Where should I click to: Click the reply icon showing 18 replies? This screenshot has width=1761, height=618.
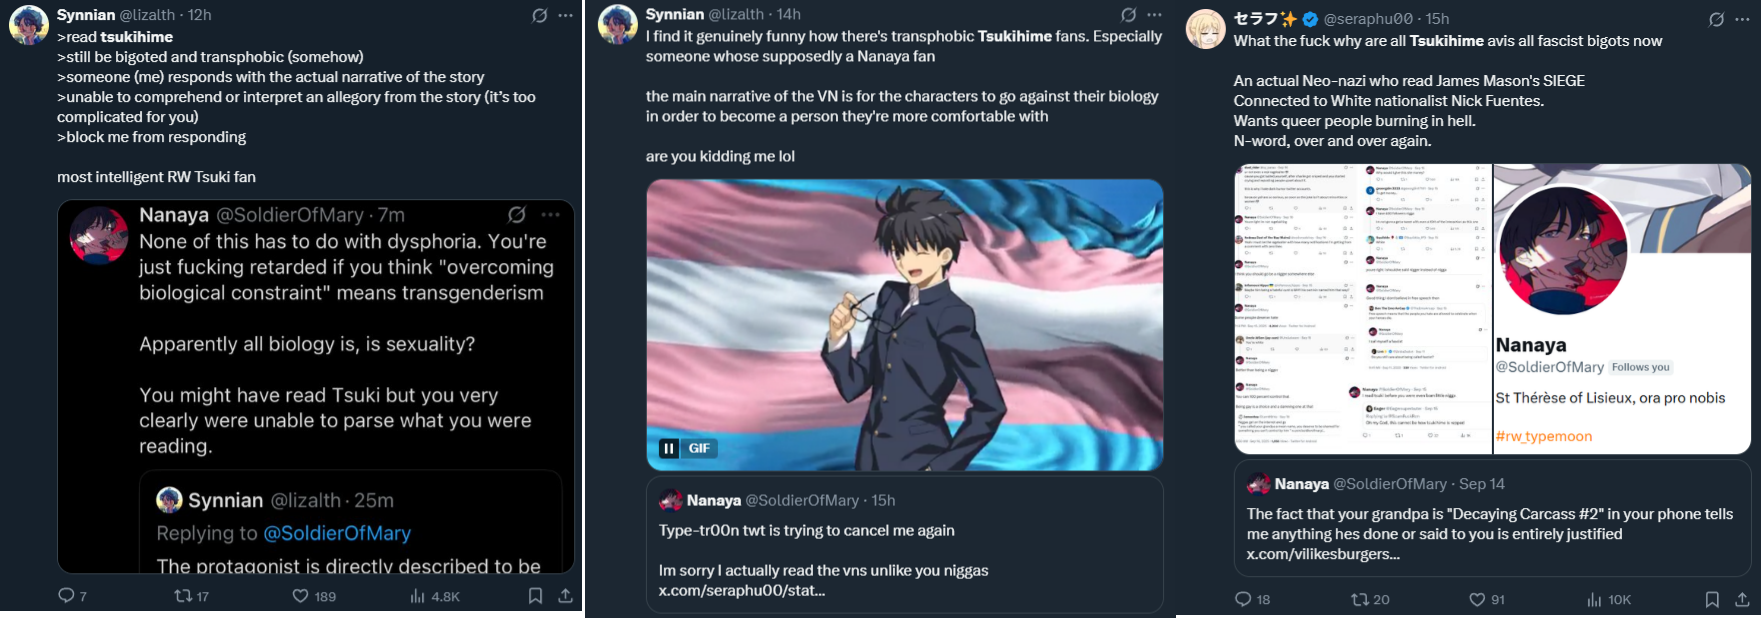(1243, 599)
